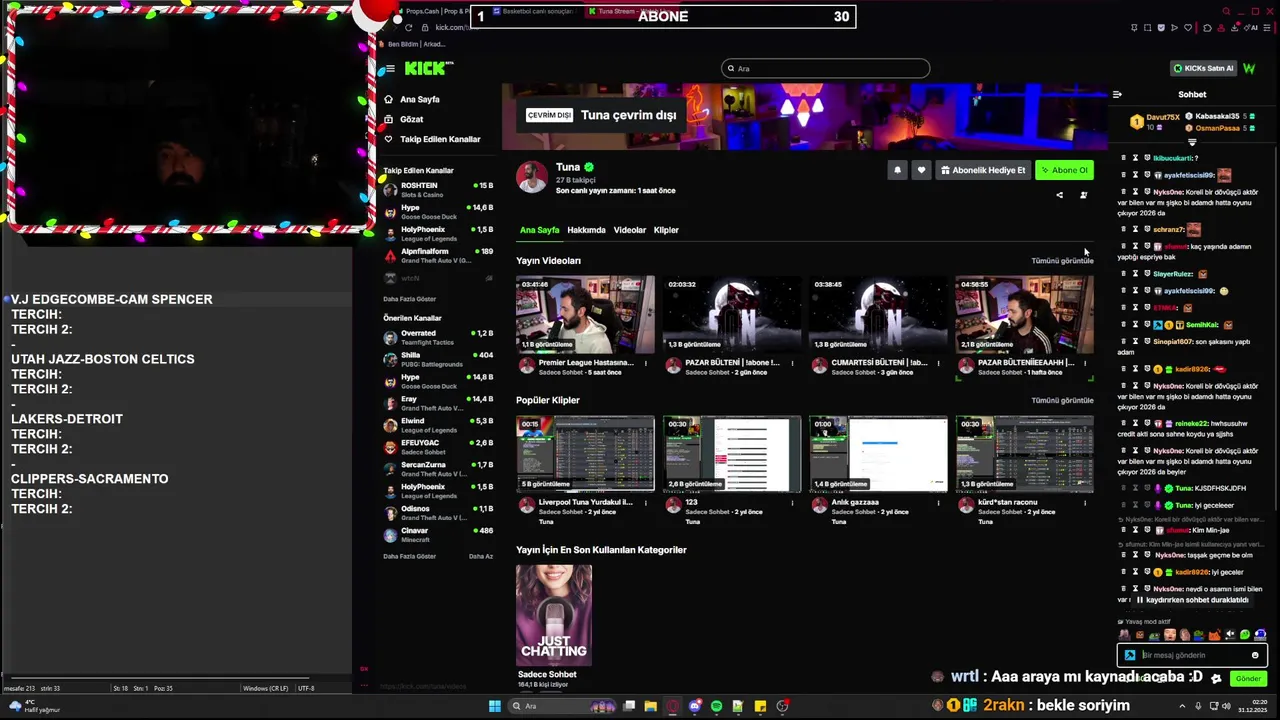Open the browser AI button
The height and width of the screenshot is (720, 1280).
point(1250,28)
